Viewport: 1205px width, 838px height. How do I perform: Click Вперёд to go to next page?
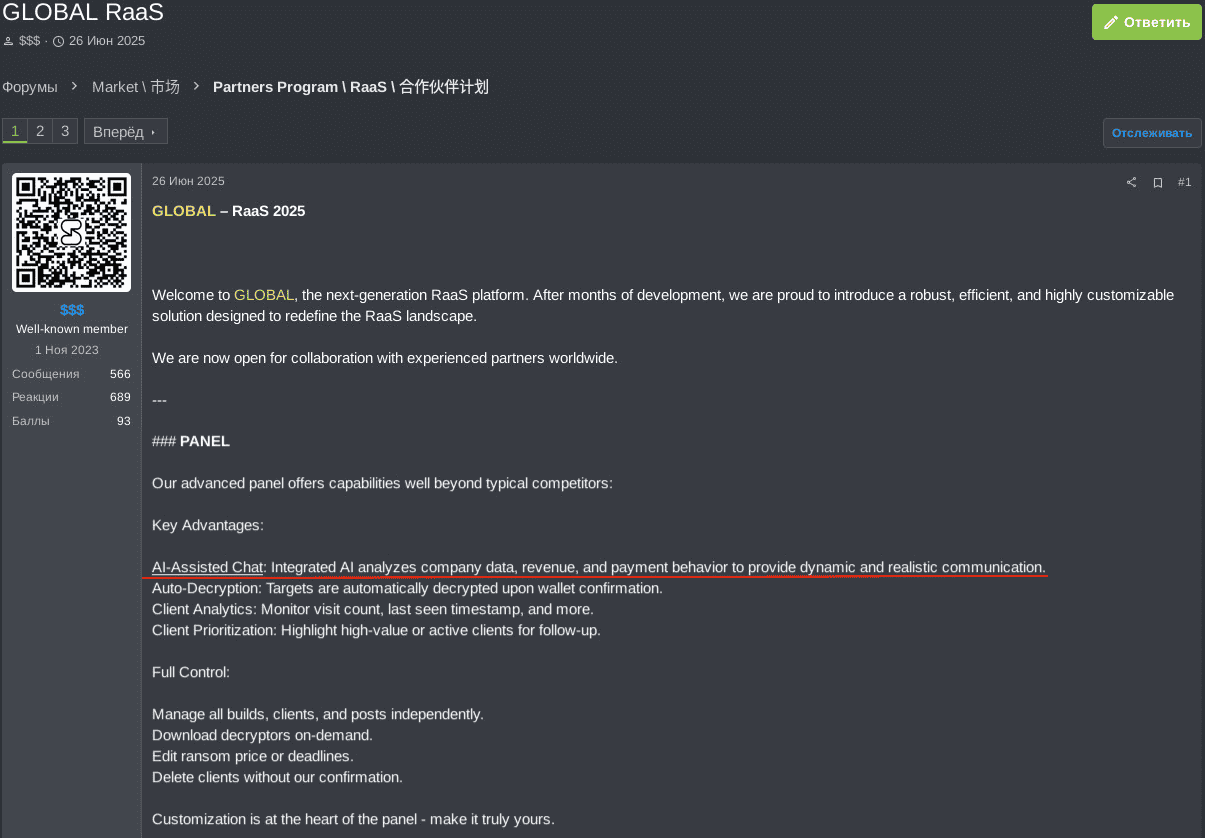point(125,132)
